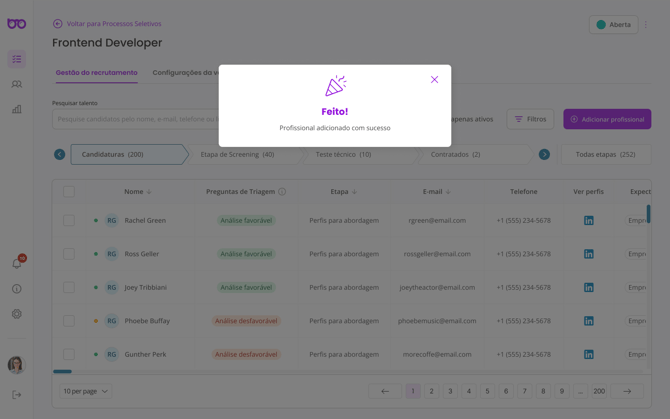
Task: Toggle the select-all checkbox in table header
Action: pyautogui.click(x=69, y=191)
